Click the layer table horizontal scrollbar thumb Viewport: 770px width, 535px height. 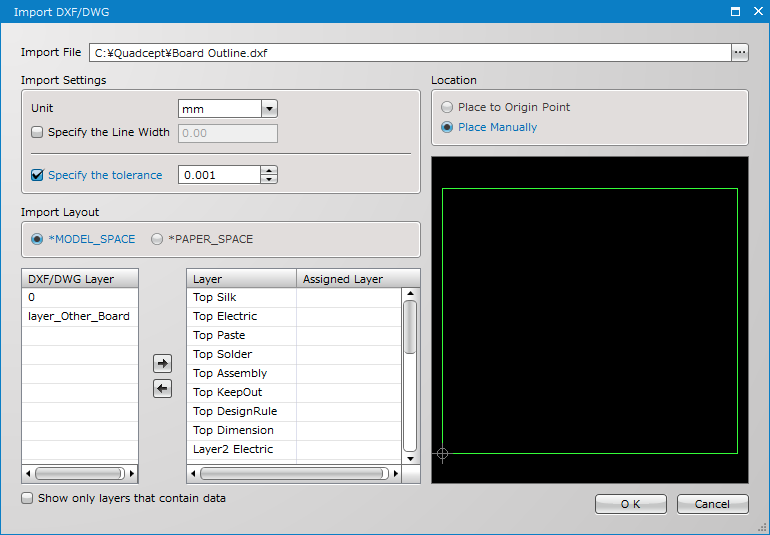pyautogui.click(x=294, y=474)
